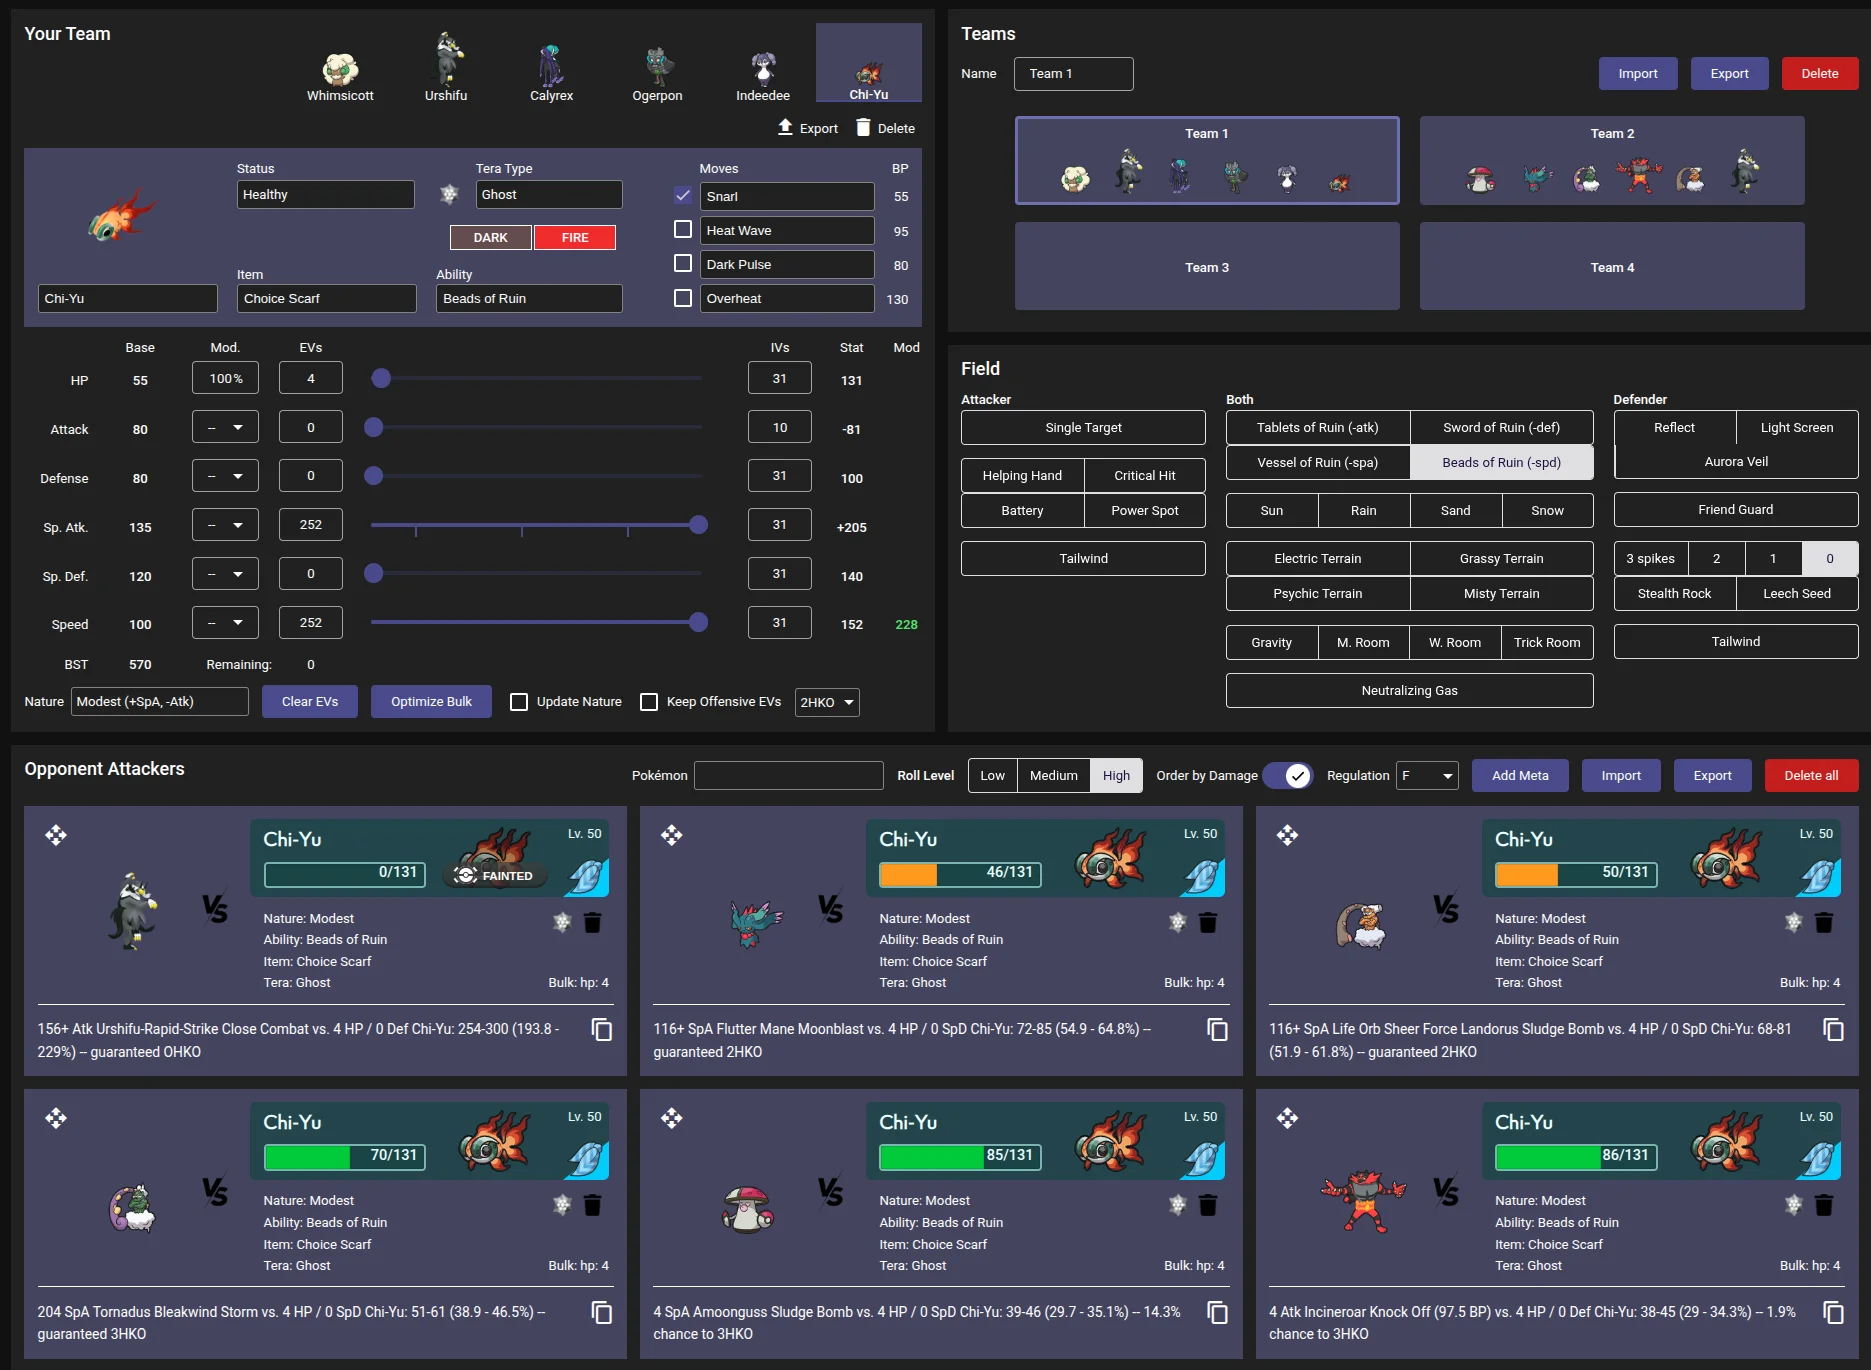
Task: Click the Export icon under Your Team
Action: pyautogui.click(x=786, y=127)
